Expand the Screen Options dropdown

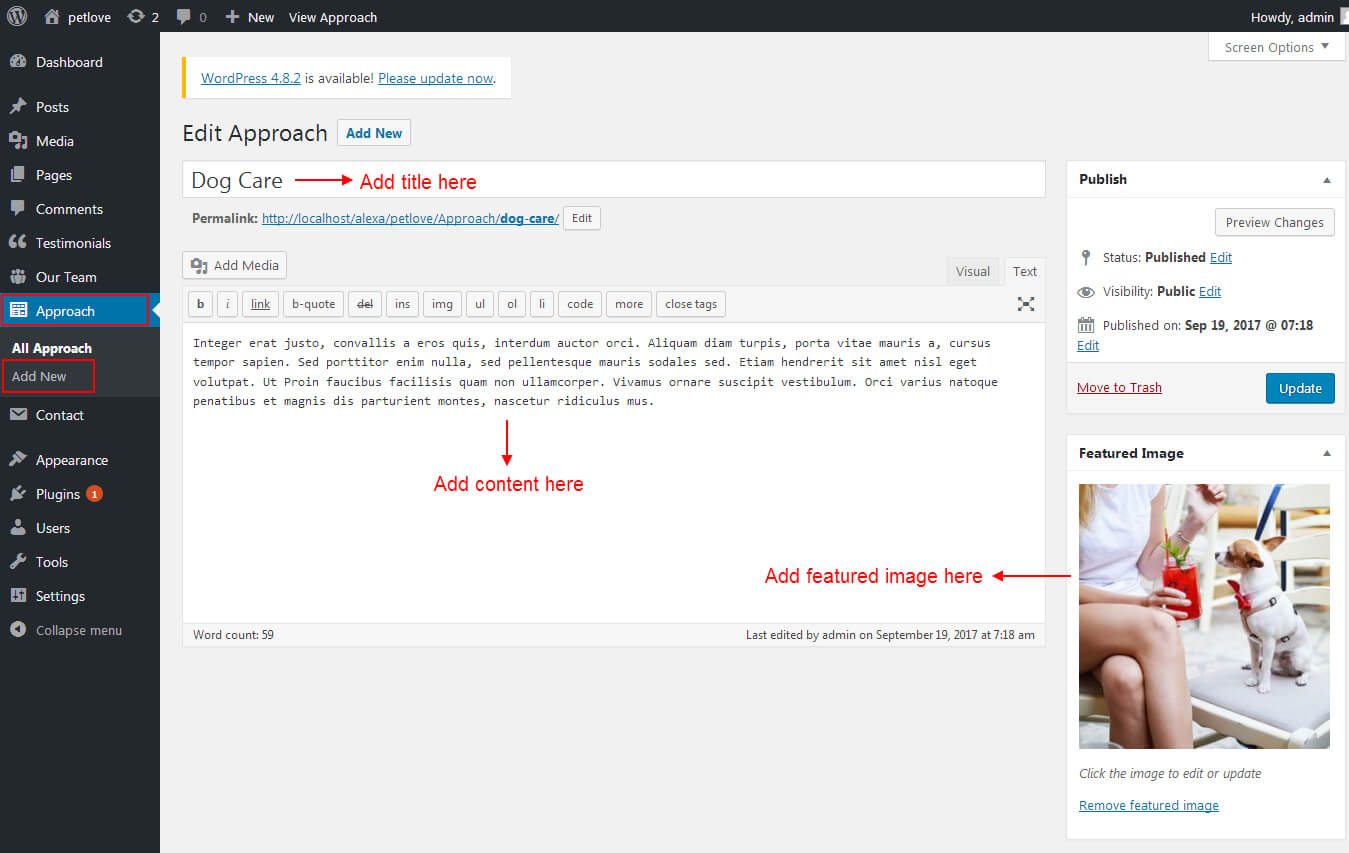(1276, 47)
